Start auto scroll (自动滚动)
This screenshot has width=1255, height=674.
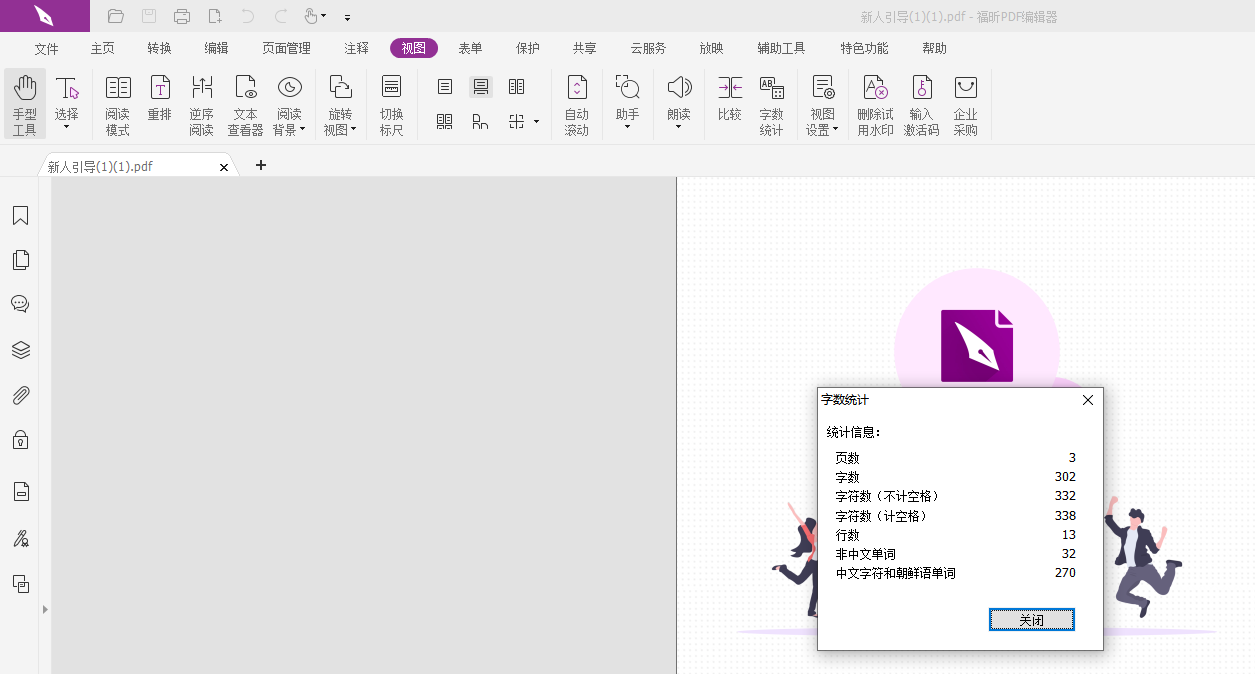point(577,104)
